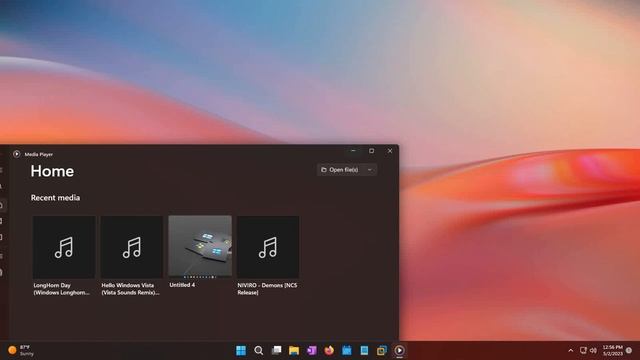Open the NIVIRO - Demons music thumbnail
This screenshot has height=360, width=640.
(x=268, y=247)
